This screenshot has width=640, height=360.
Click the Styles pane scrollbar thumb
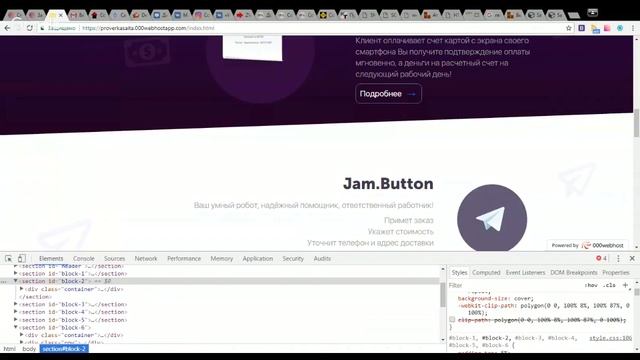click(x=637, y=292)
